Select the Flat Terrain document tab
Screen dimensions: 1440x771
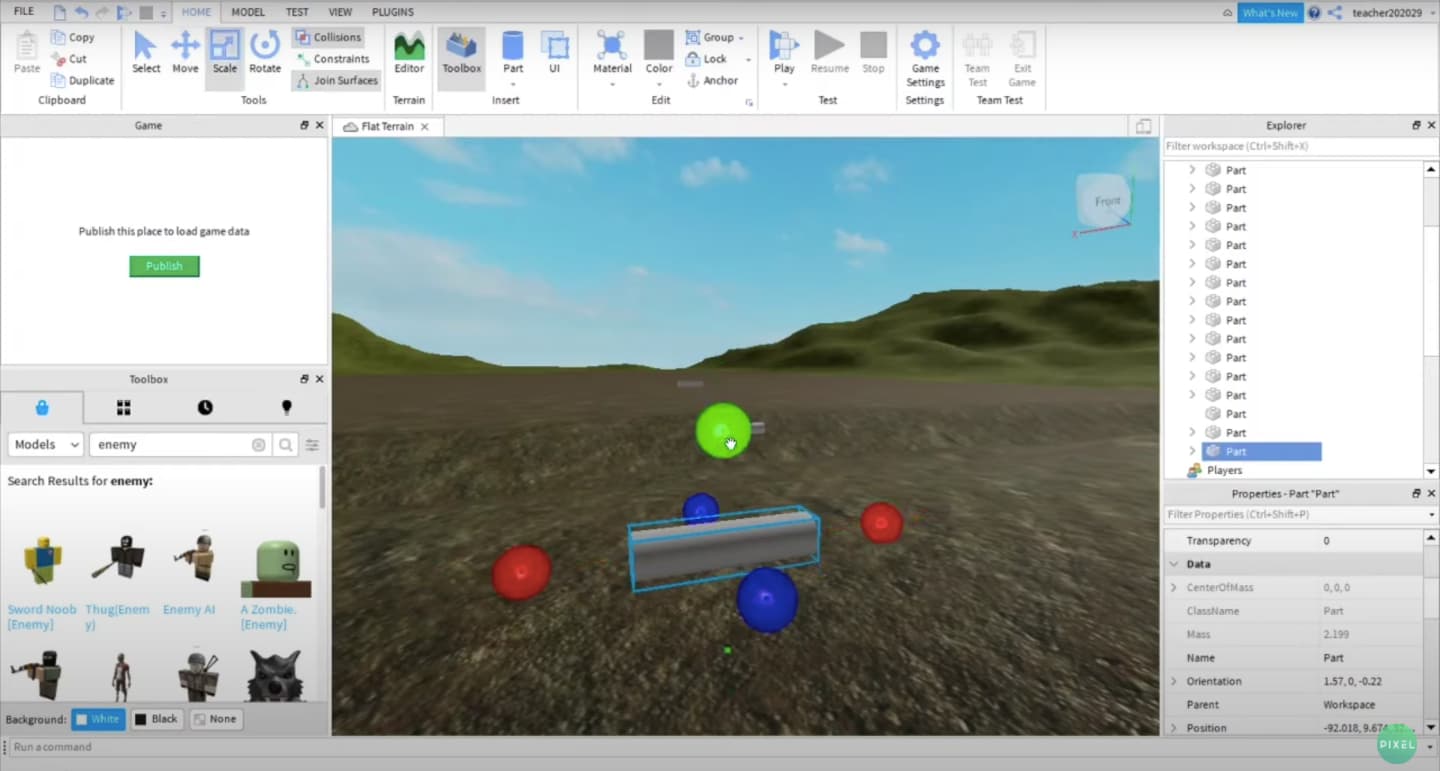[386, 127]
